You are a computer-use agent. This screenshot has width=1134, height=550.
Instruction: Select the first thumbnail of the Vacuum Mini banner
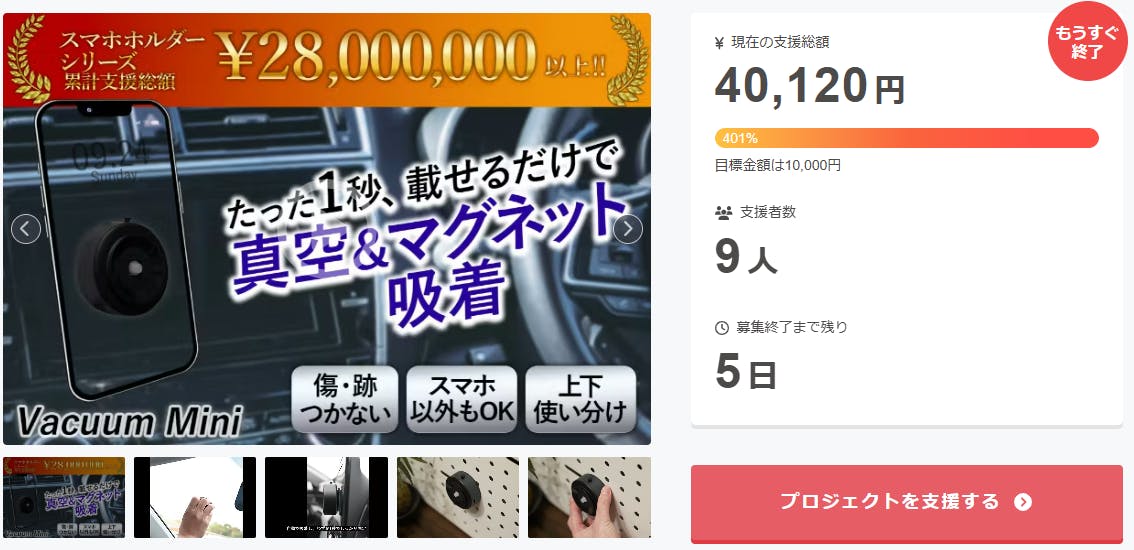[64, 497]
